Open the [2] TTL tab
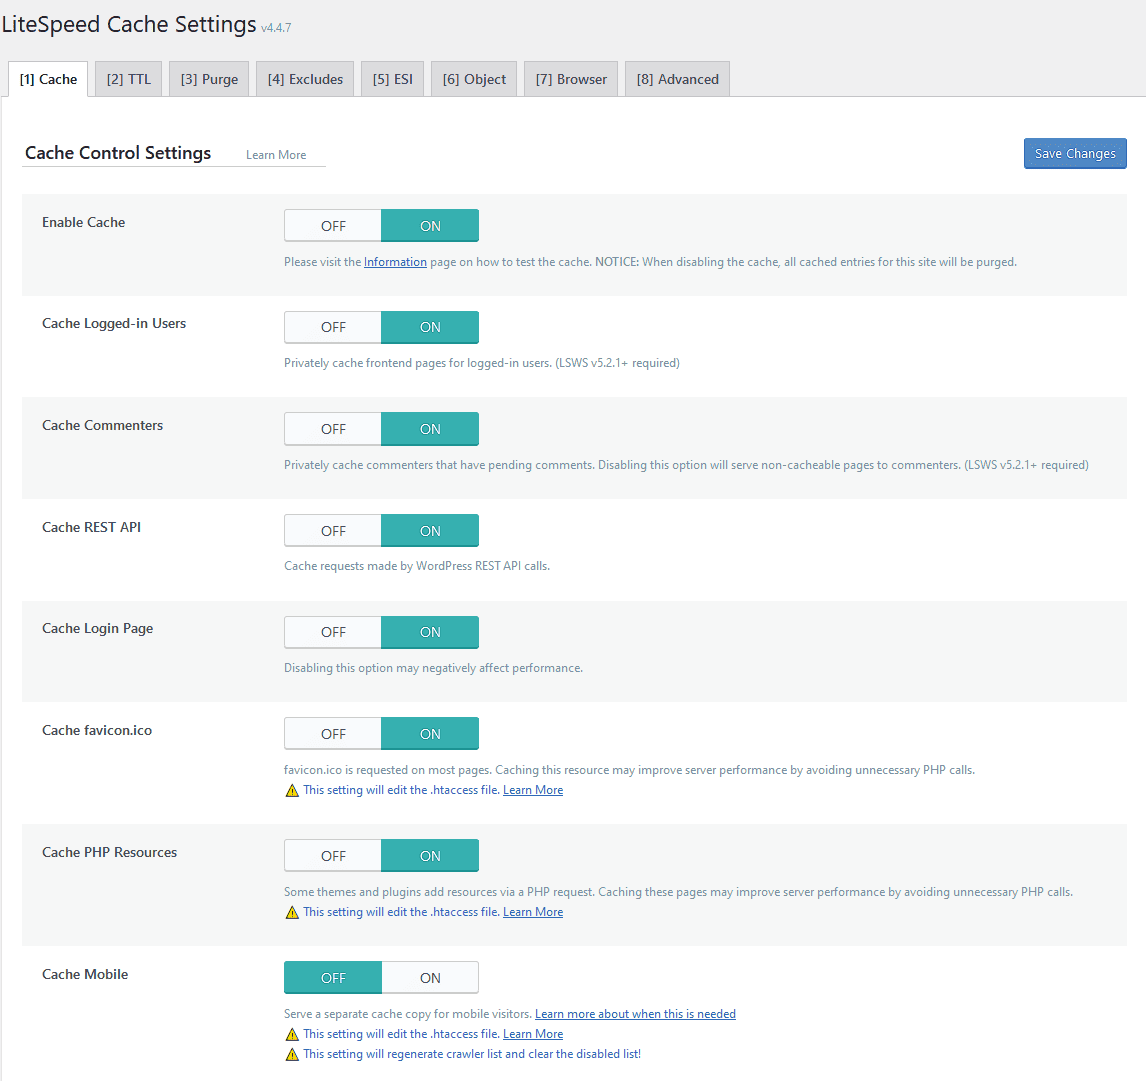Screen dimensions: 1146x1081 (129, 79)
